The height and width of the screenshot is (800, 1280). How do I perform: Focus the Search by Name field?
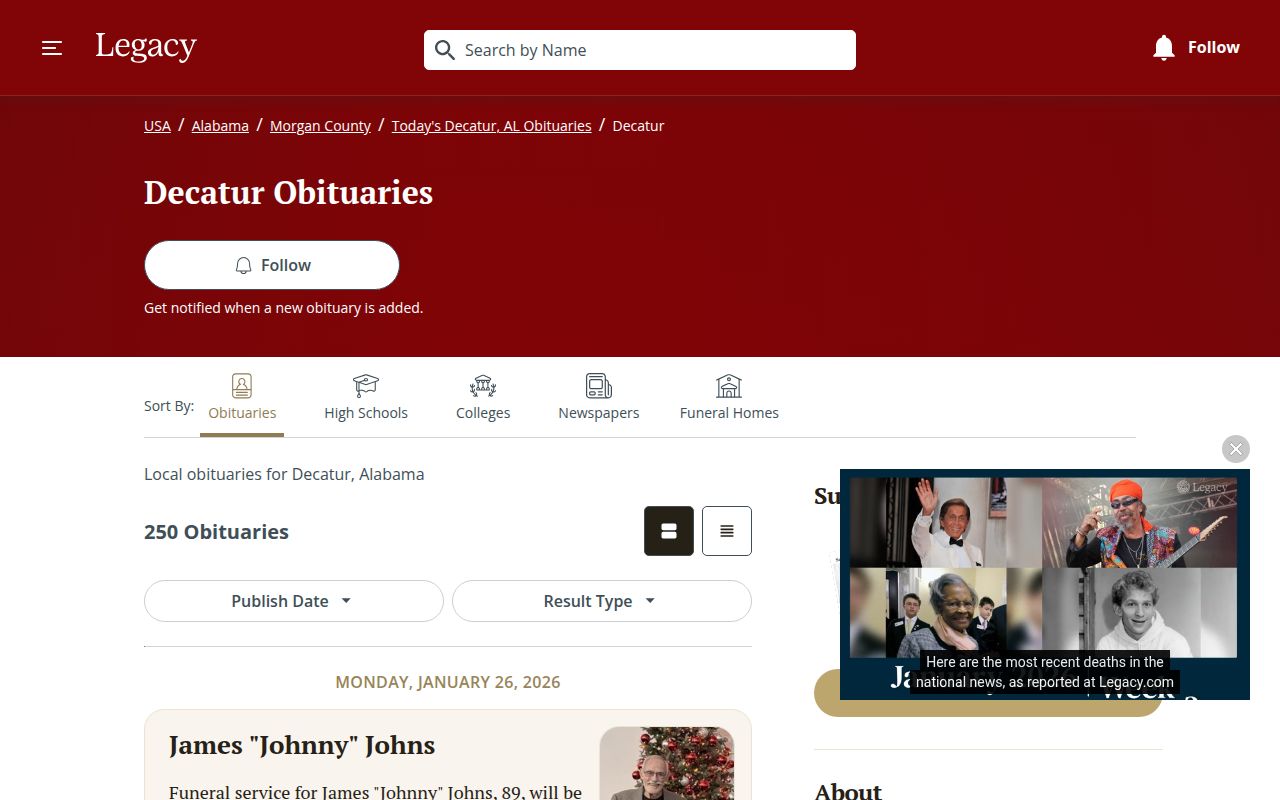[640, 50]
